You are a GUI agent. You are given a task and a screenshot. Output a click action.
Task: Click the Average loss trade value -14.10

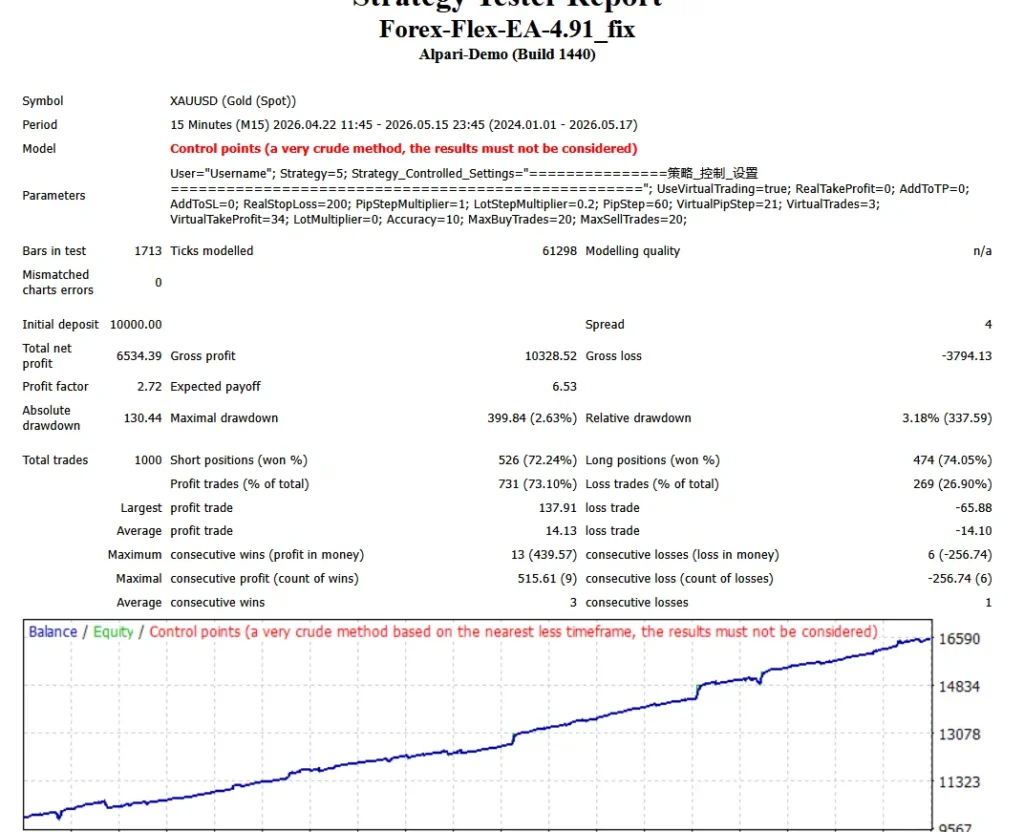(x=973, y=531)
